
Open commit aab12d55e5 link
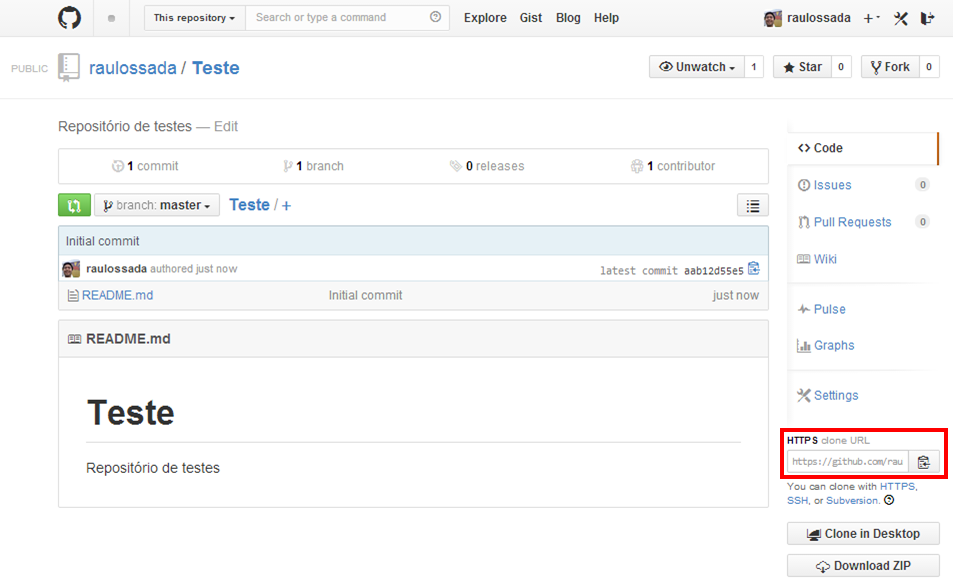point(714,271)
